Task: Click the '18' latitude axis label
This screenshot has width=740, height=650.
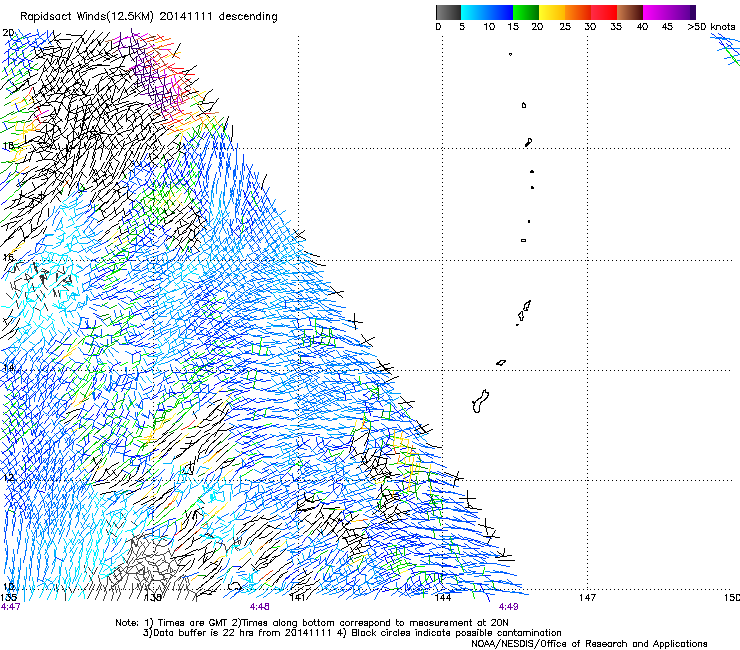Action: coord(8,145)
